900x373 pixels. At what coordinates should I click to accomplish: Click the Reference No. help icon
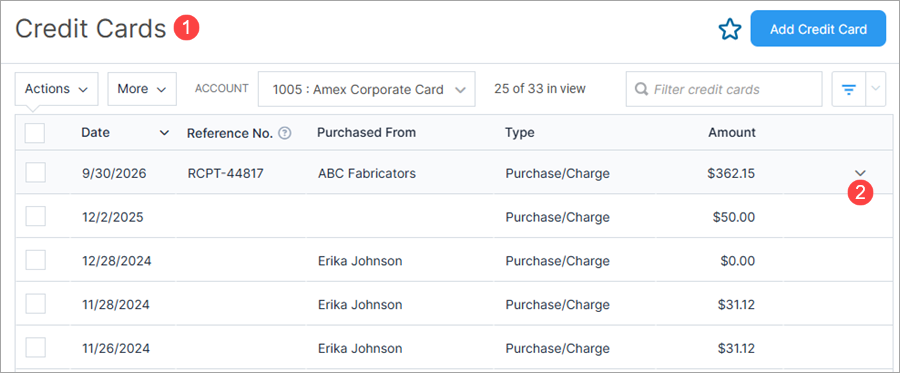285,133
